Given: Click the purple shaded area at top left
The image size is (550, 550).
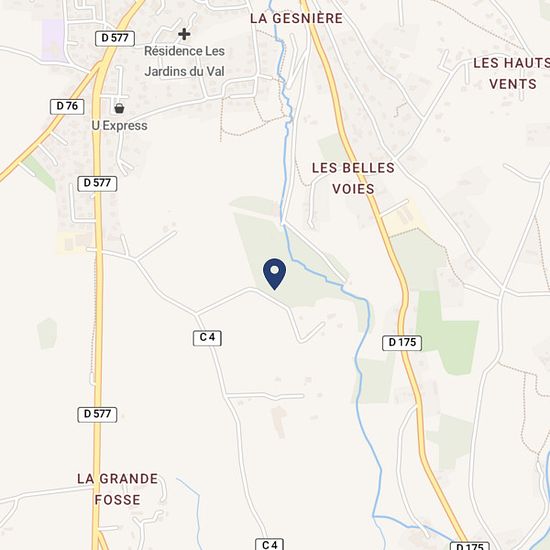Looking at the screenshot, I should [x=53, y=39].
